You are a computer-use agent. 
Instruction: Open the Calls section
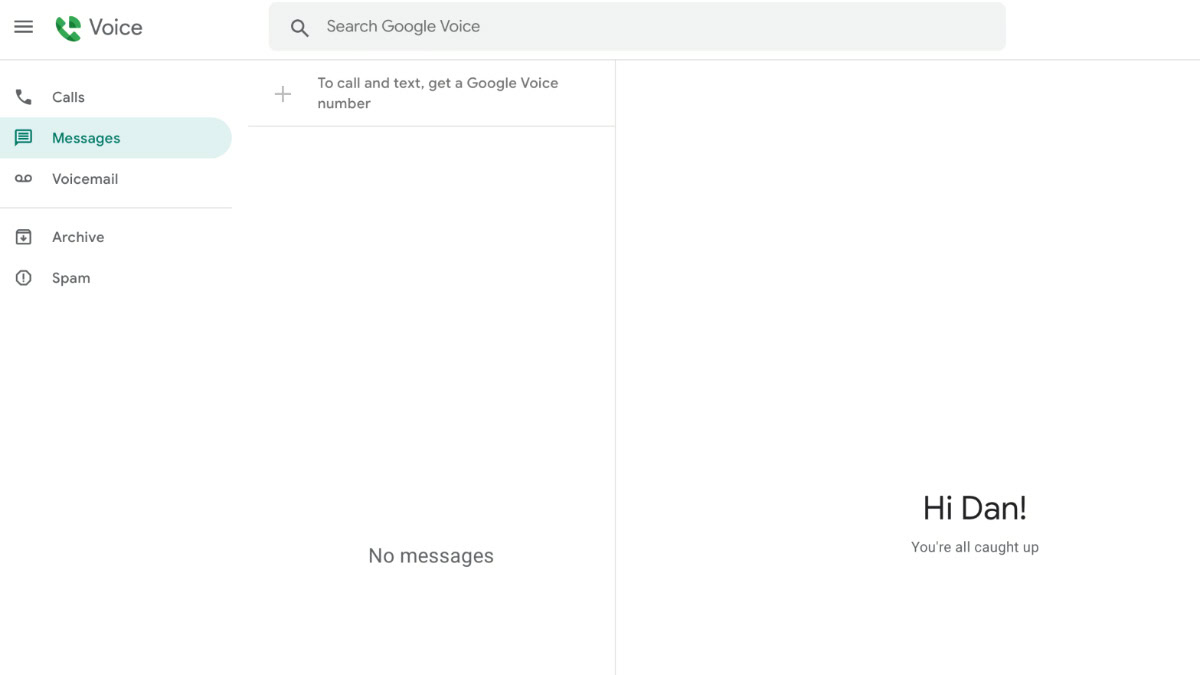tap(116, 97)
